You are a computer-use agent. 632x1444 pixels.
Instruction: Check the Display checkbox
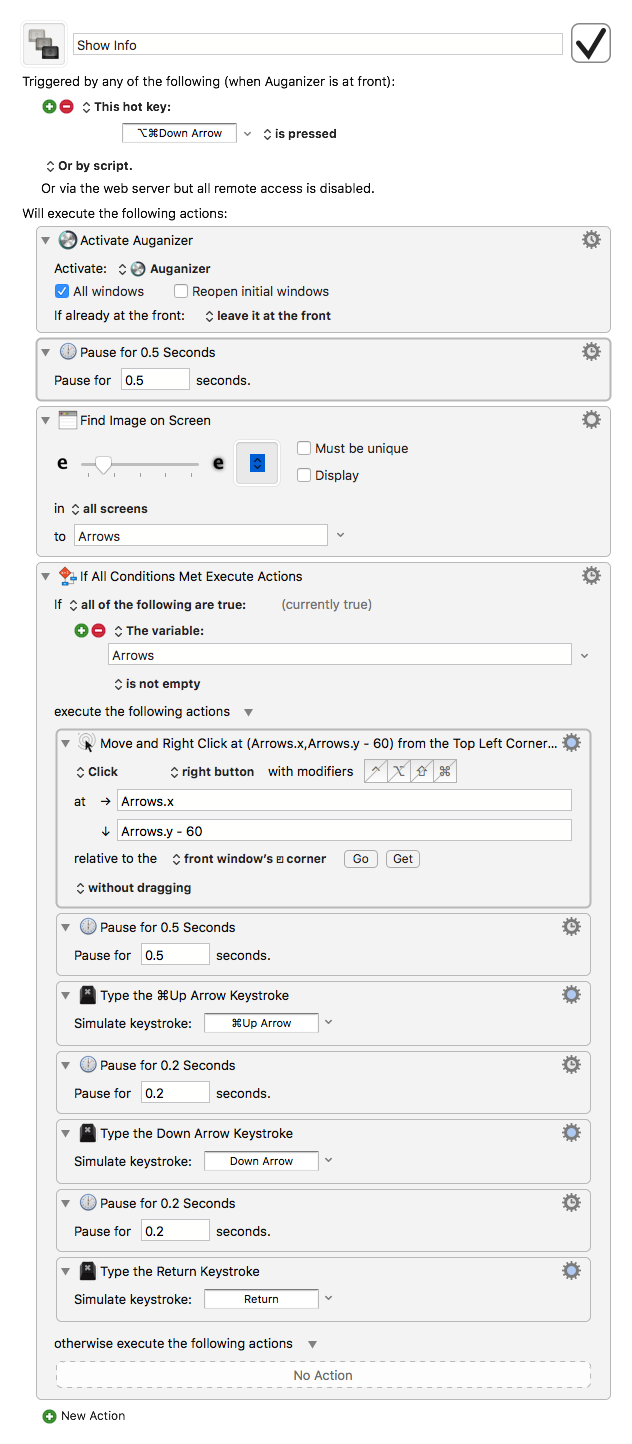[304, 475]
